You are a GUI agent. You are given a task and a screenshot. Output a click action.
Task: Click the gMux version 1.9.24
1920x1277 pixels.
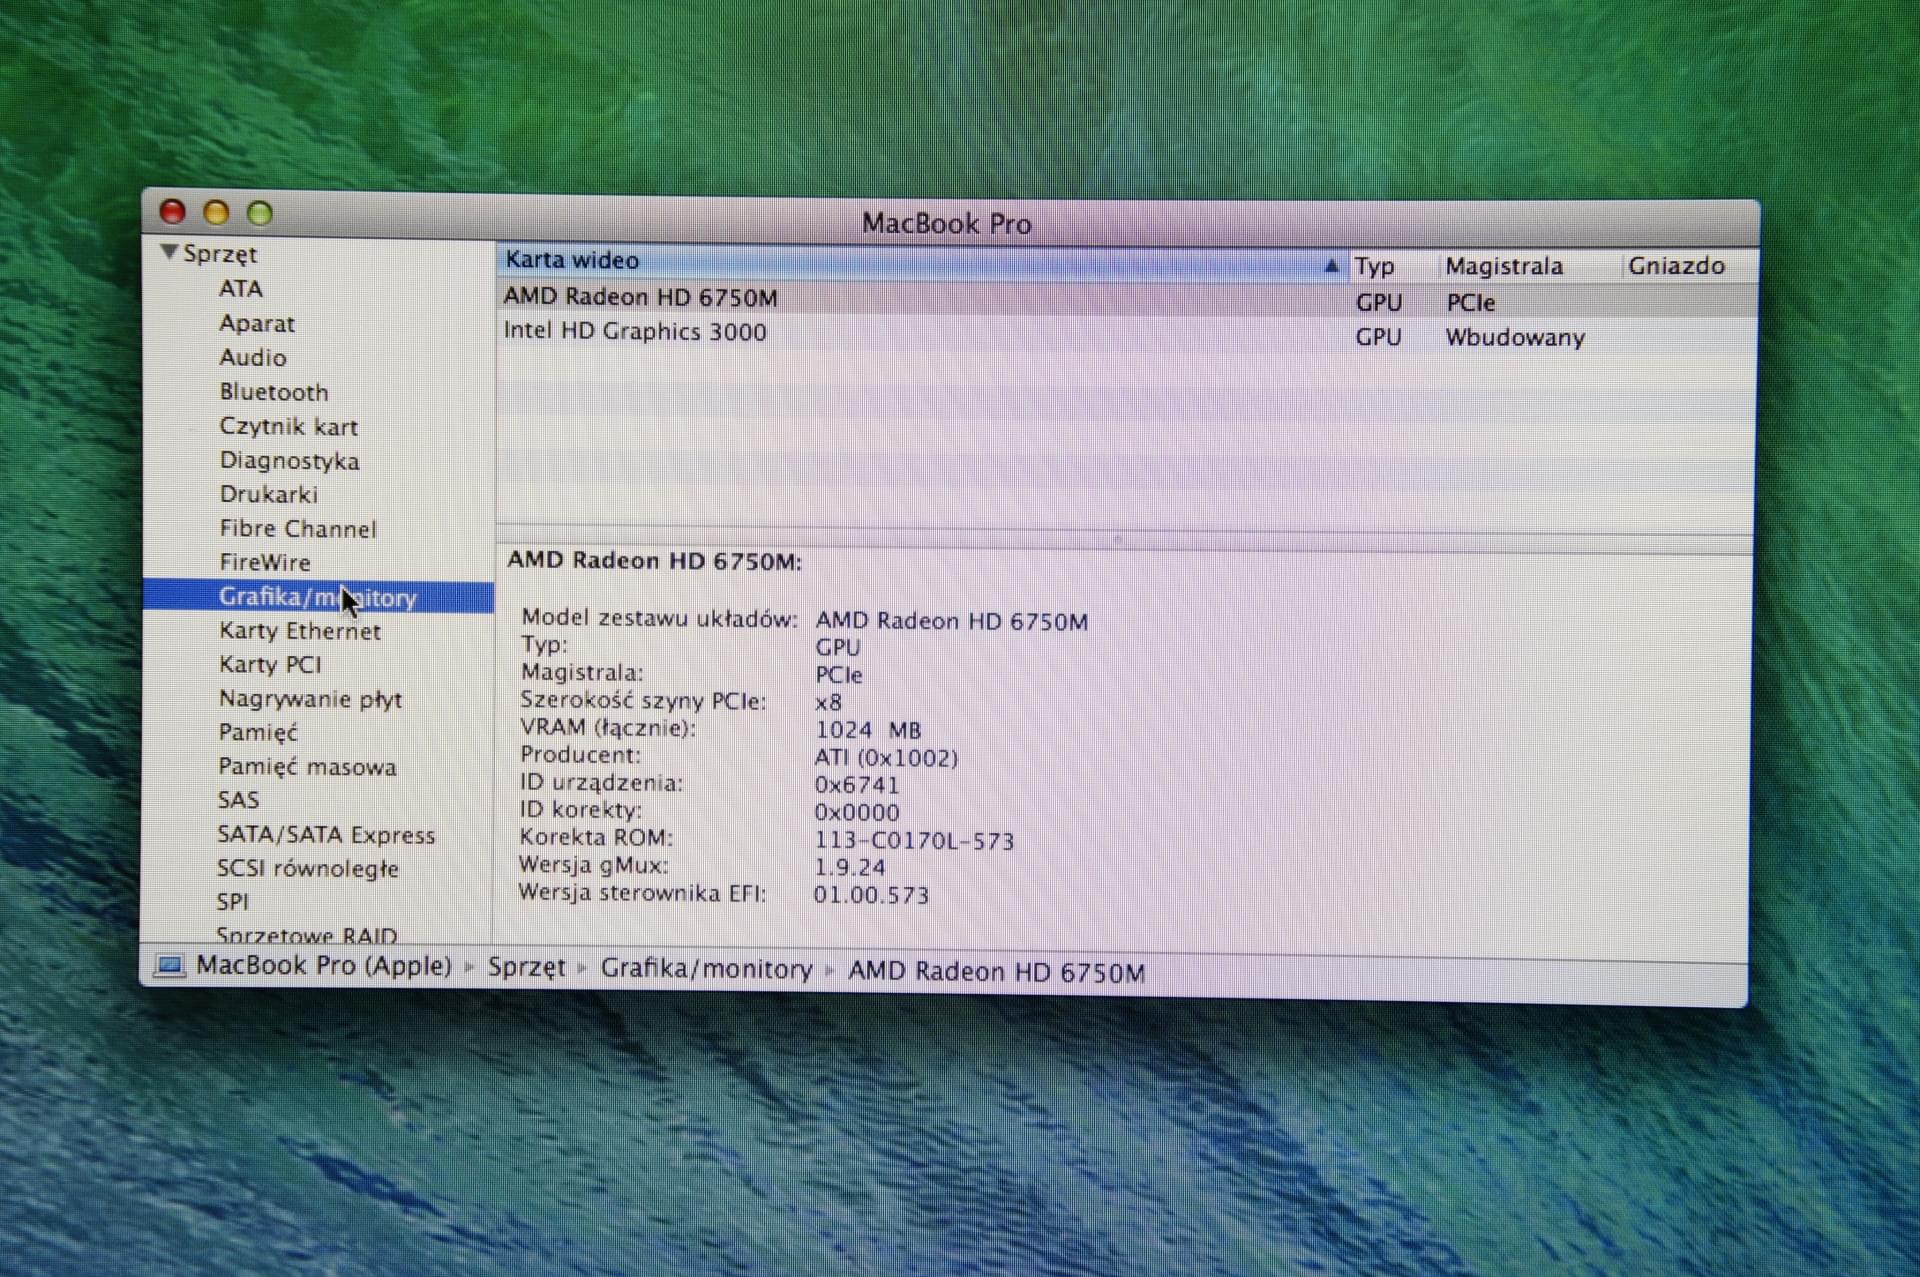849,868
